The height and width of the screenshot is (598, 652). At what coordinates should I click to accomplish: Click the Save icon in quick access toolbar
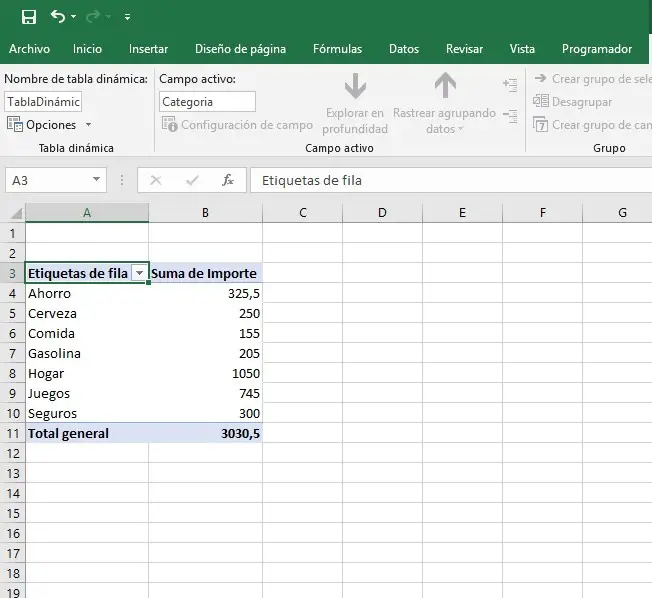tap(29, 17)
